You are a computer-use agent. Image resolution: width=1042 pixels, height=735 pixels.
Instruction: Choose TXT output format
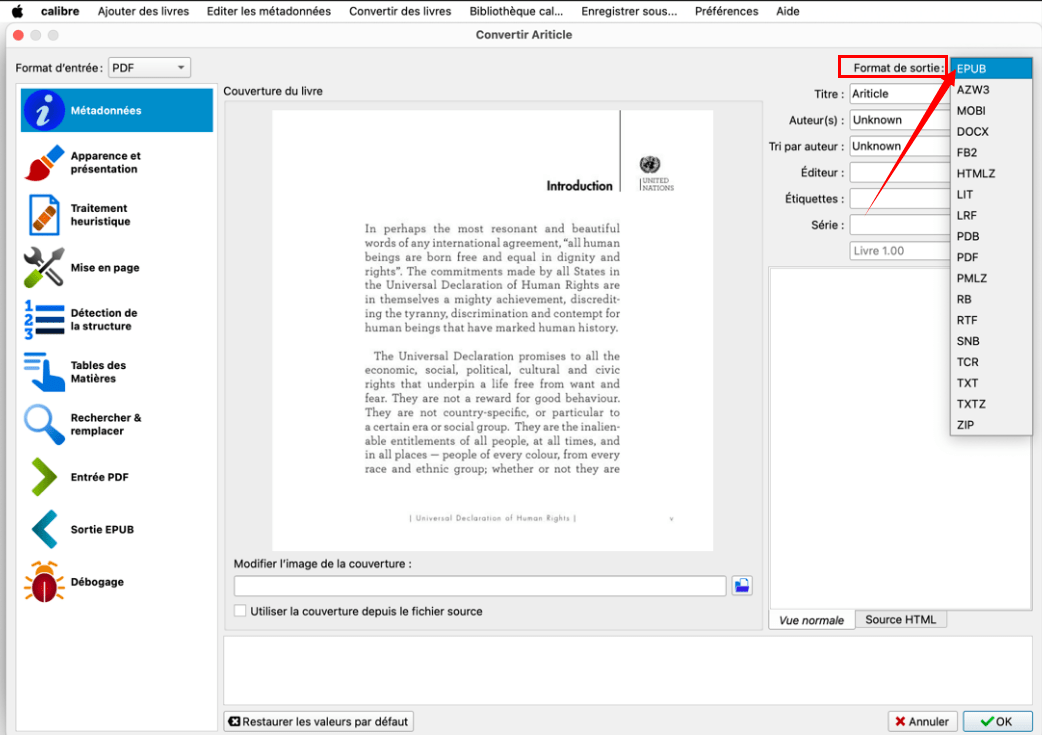click(991, 383)
